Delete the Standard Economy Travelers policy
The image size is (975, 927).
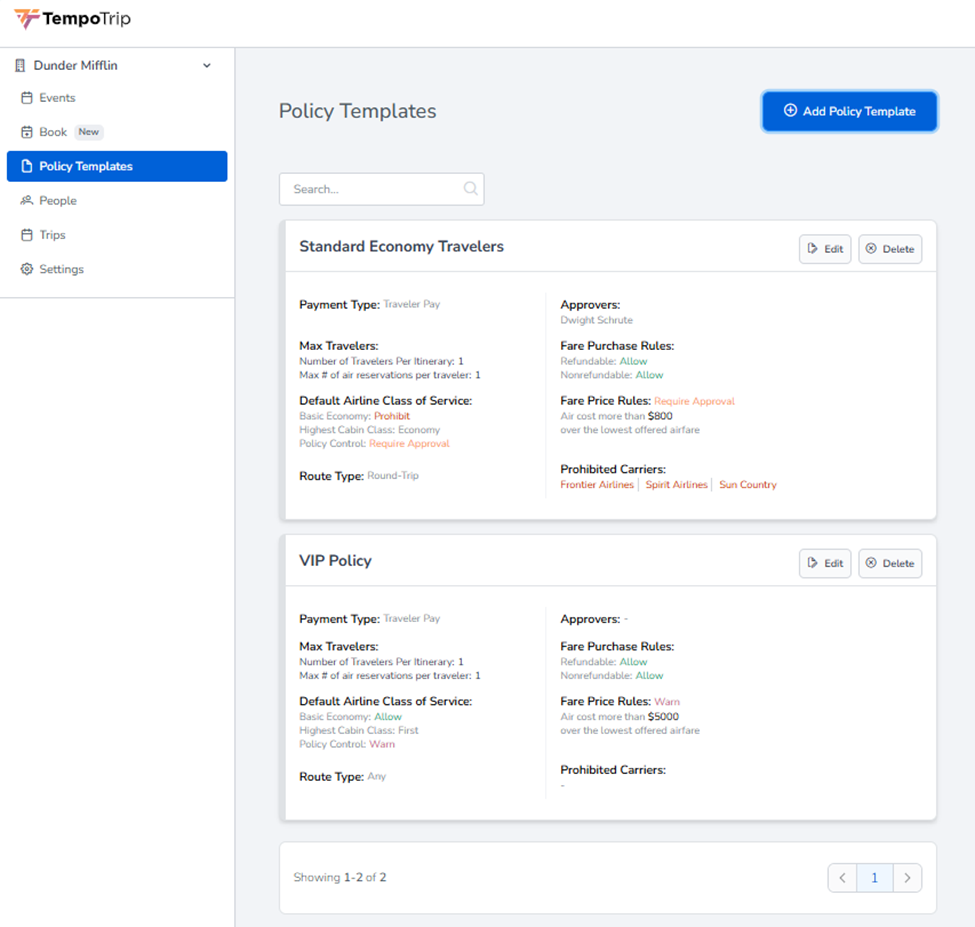coord(890,249)
